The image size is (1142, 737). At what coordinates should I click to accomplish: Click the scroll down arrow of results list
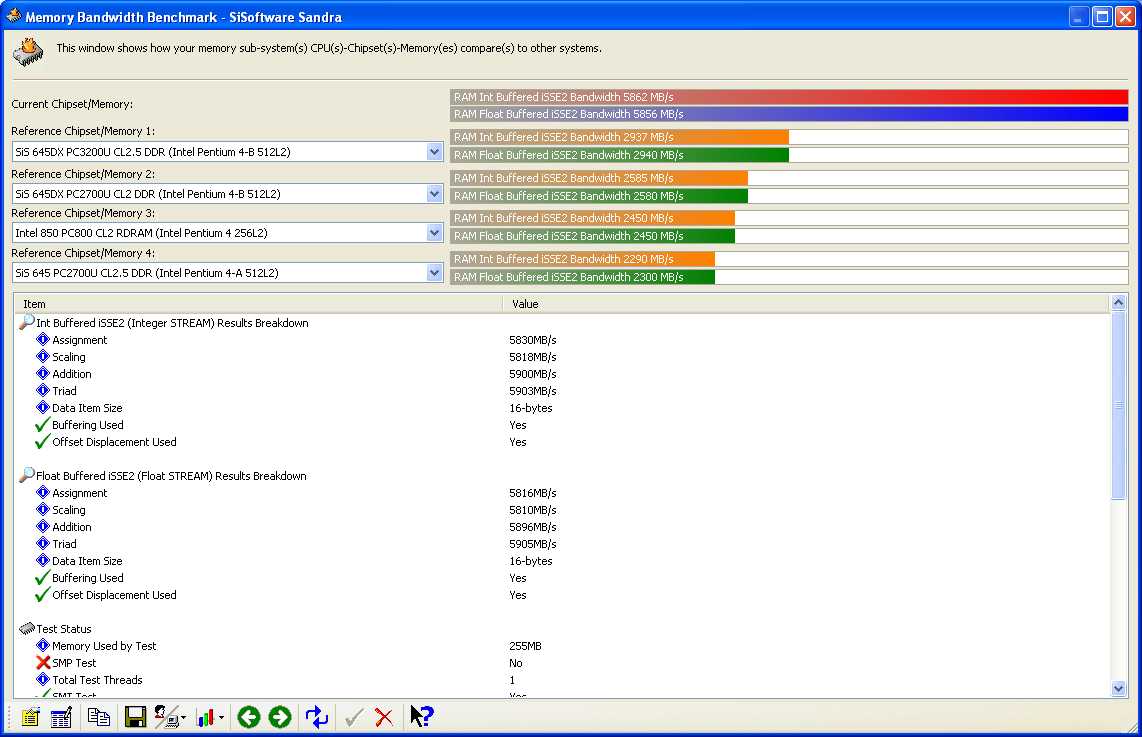pyautogui.click(x=1118, y=688)
